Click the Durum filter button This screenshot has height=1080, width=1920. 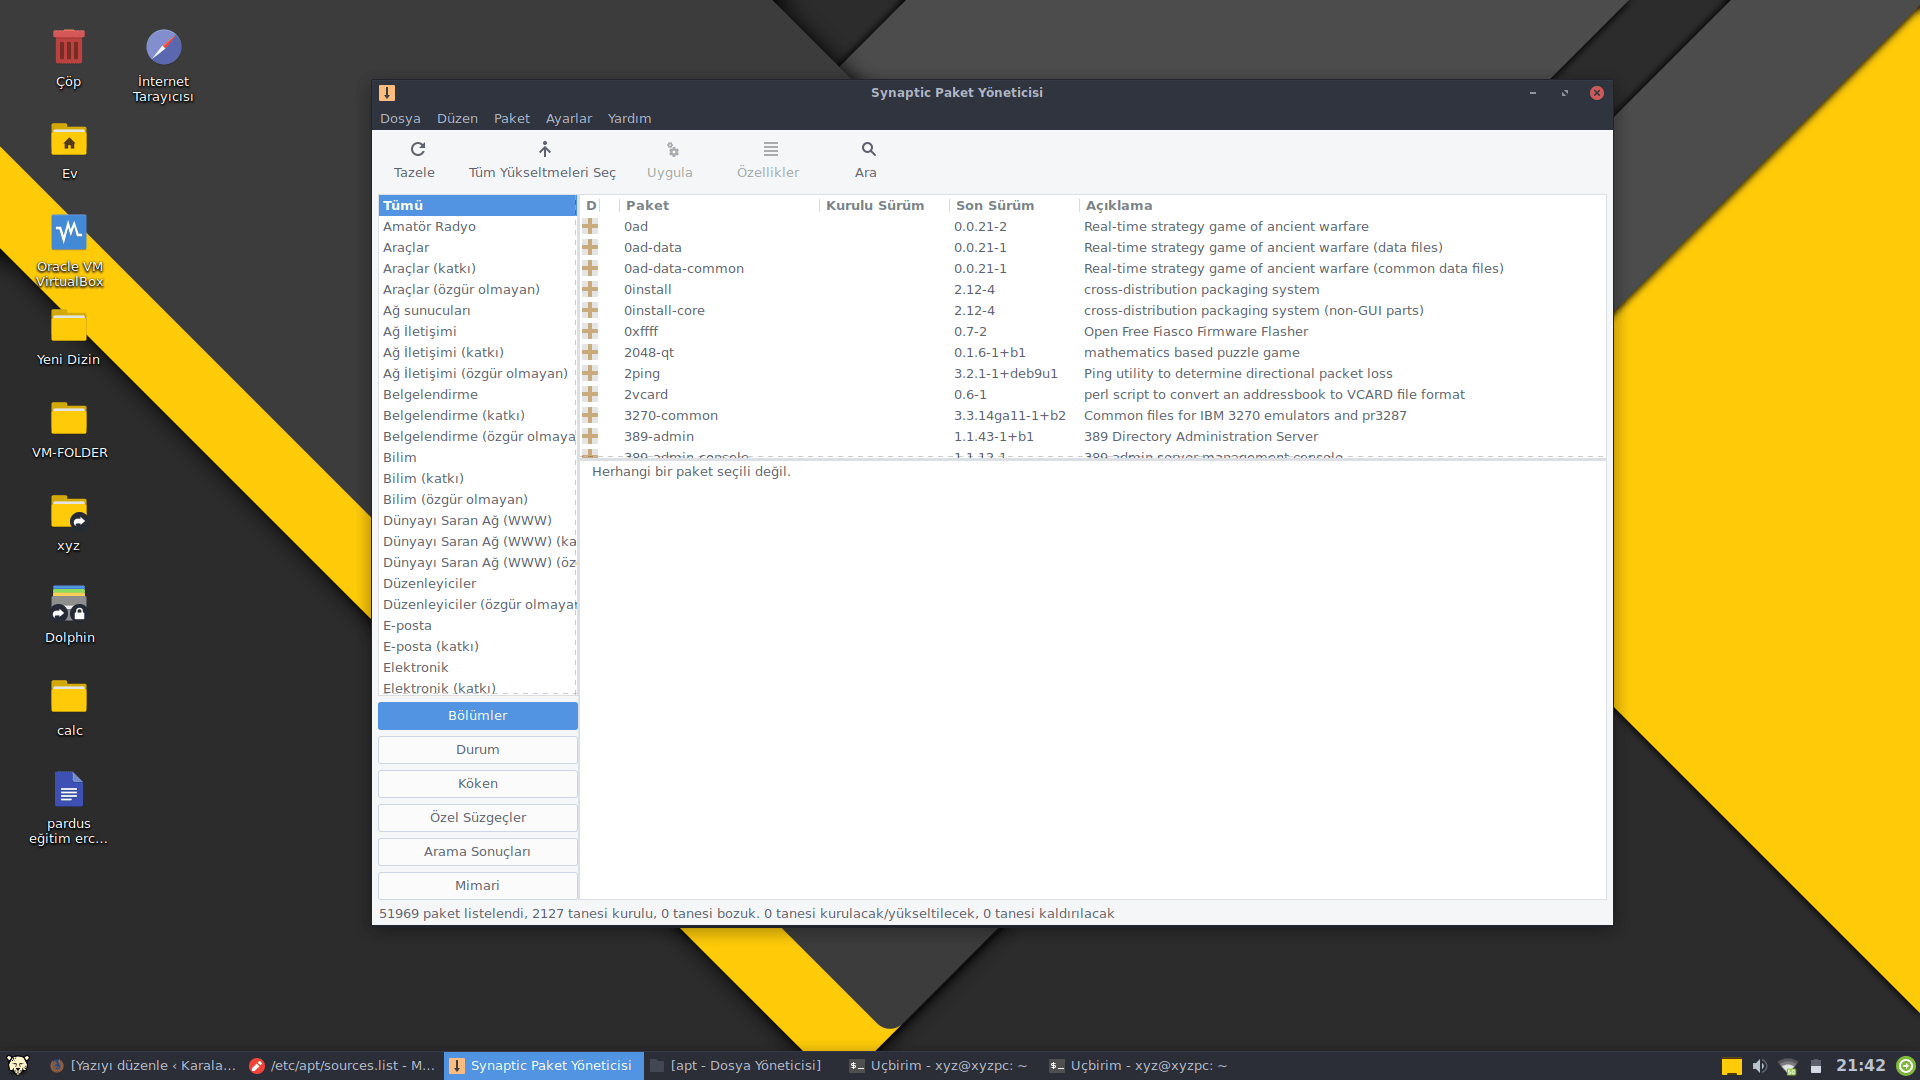click(x=478, y=750)
